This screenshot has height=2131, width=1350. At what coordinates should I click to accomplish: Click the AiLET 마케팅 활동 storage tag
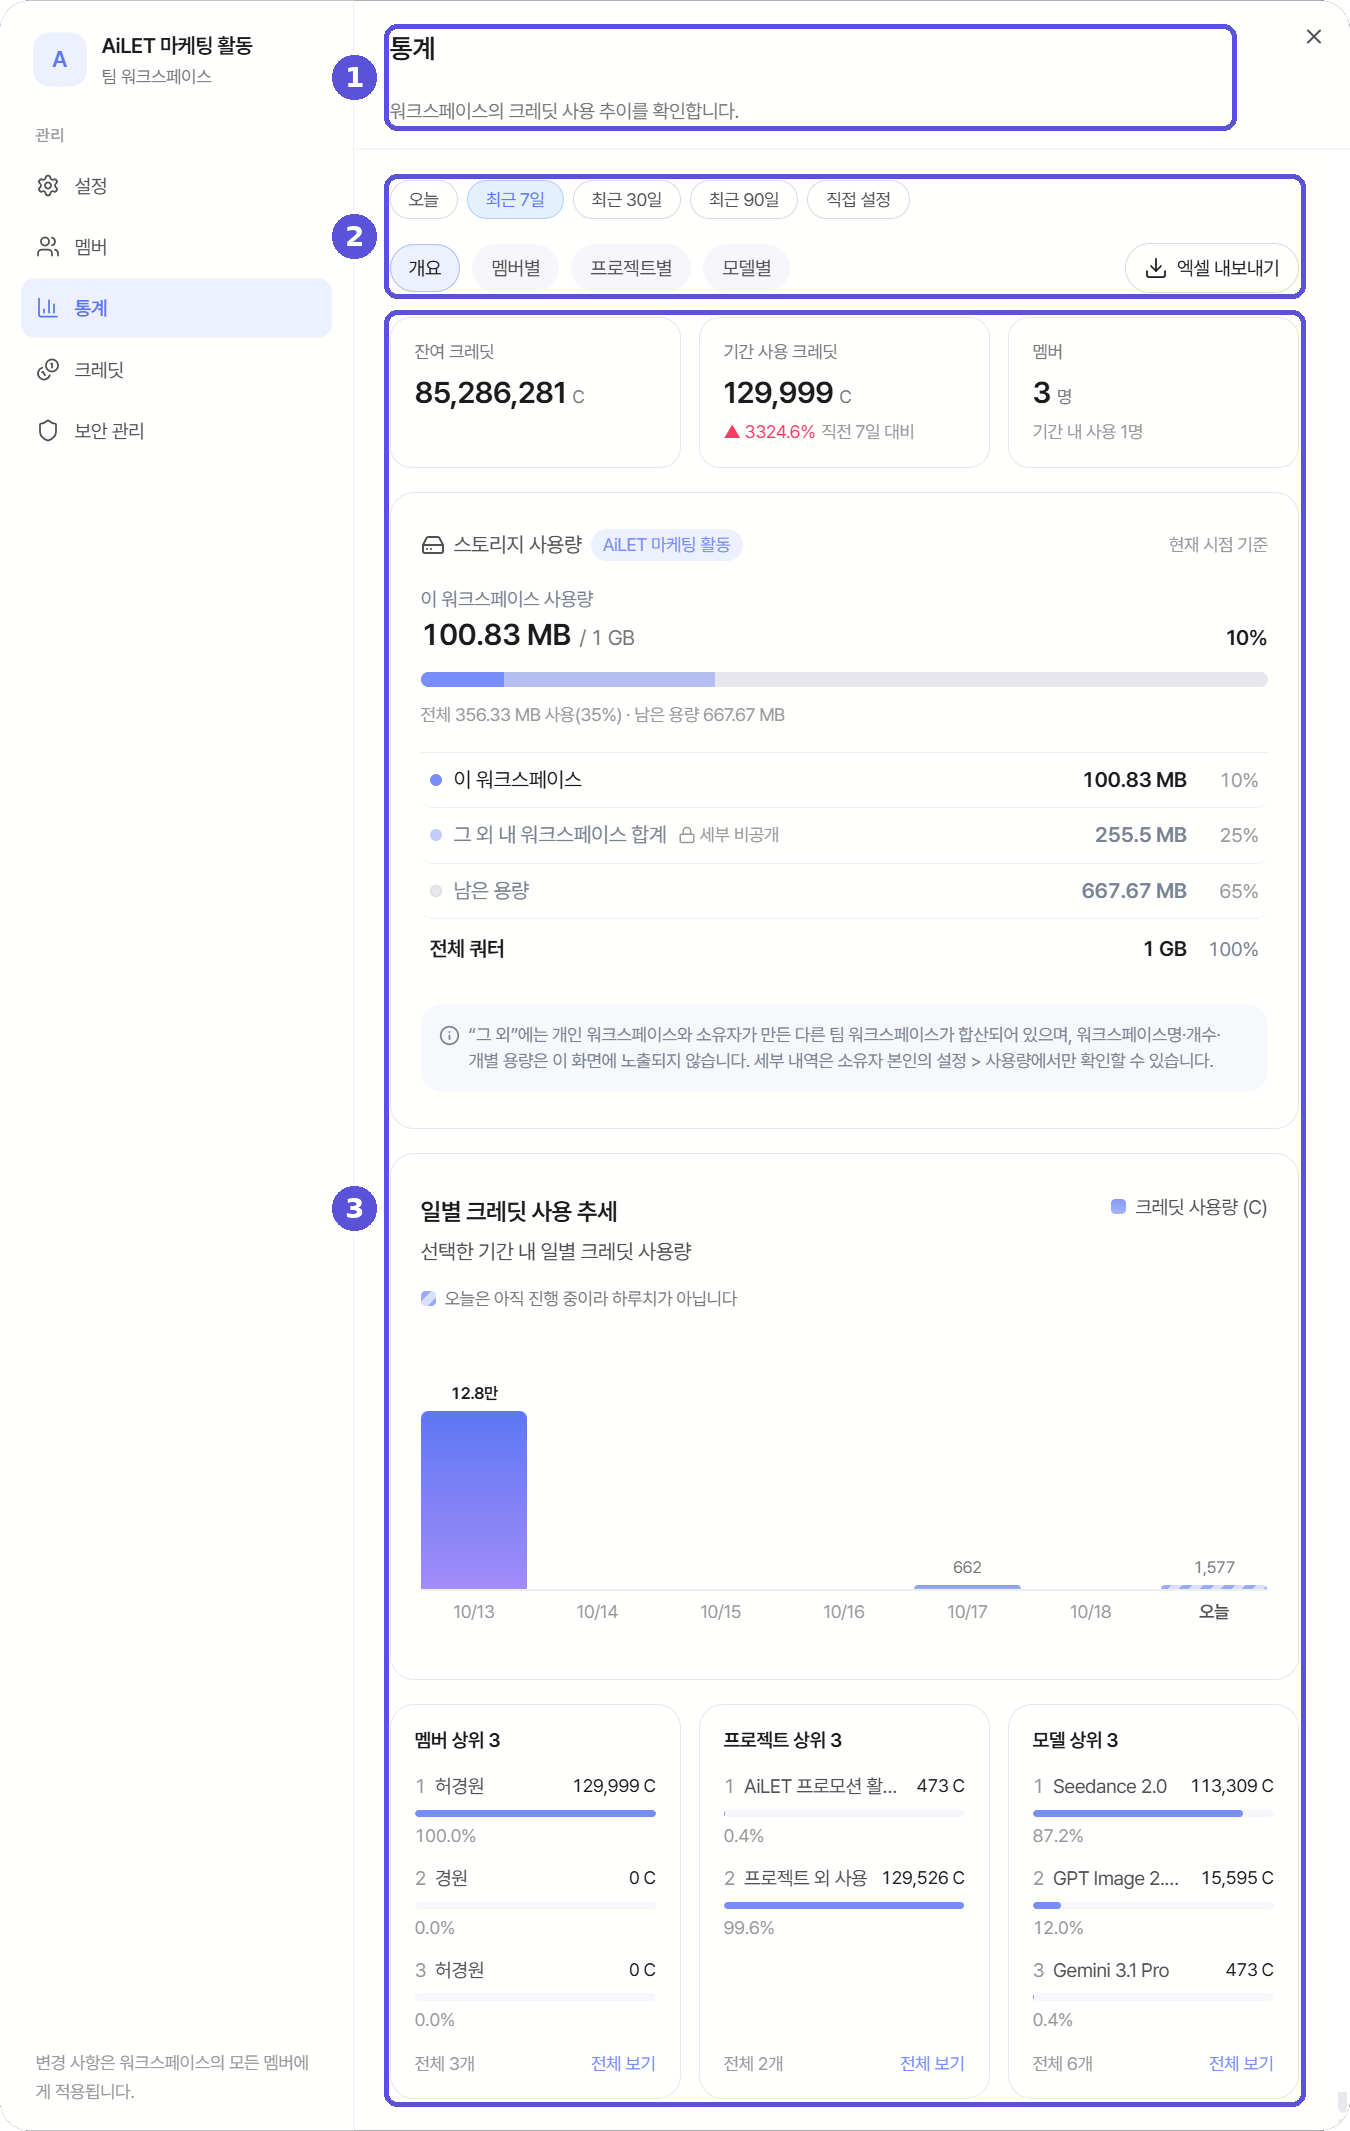point(667,545)
